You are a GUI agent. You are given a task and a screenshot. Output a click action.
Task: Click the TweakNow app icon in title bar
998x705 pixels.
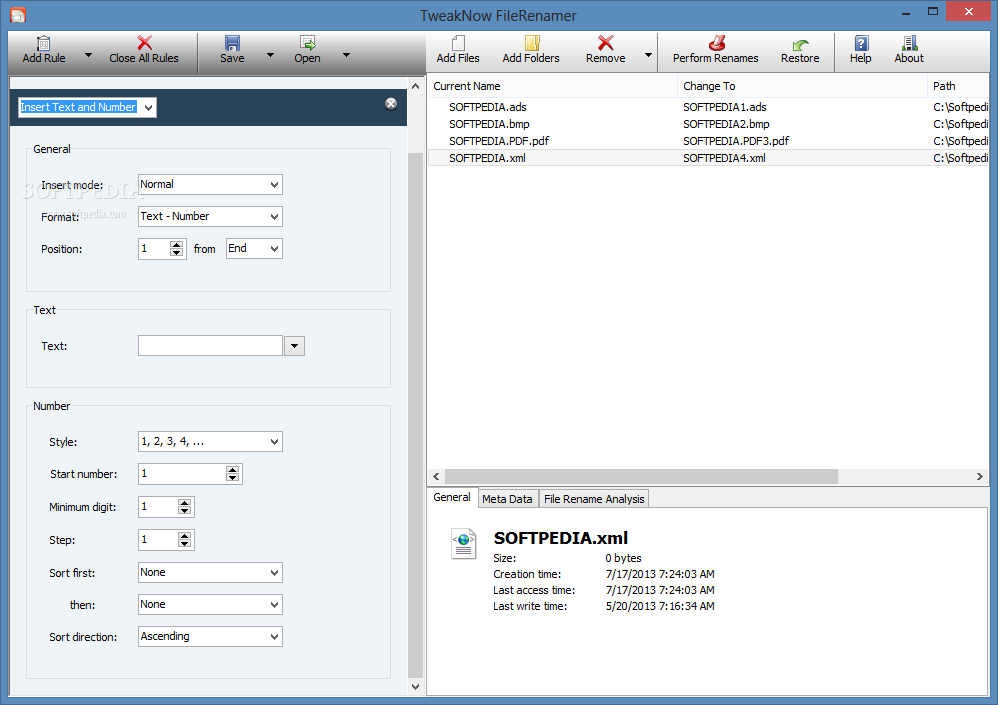(x=18, y=15)
